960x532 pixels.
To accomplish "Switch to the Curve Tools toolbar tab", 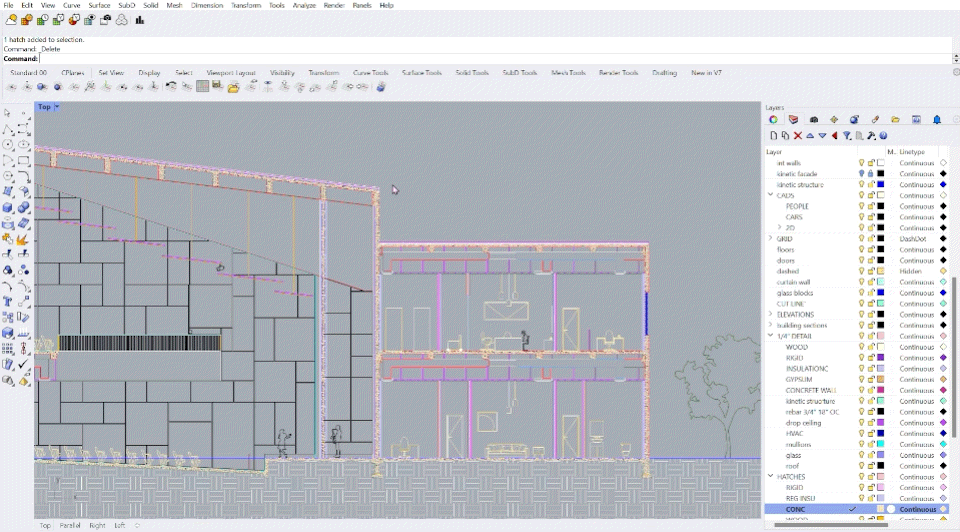I will pos(370,72).
